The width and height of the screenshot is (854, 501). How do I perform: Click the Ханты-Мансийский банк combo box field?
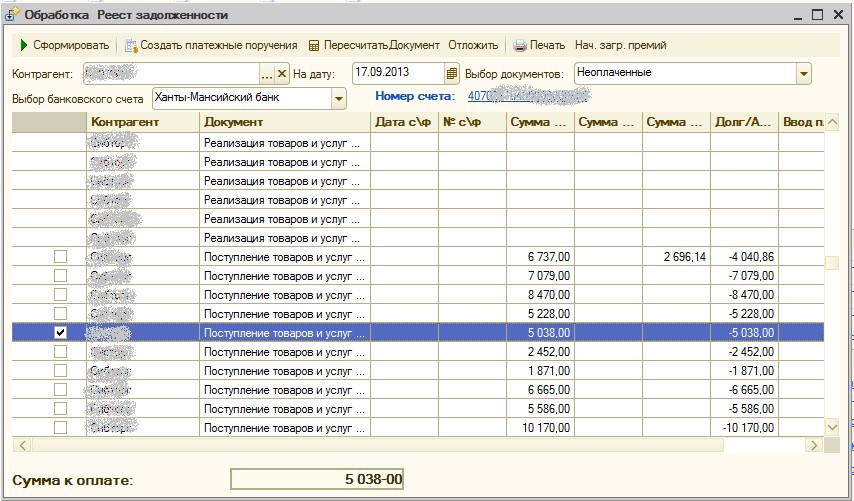coord(242,99)
